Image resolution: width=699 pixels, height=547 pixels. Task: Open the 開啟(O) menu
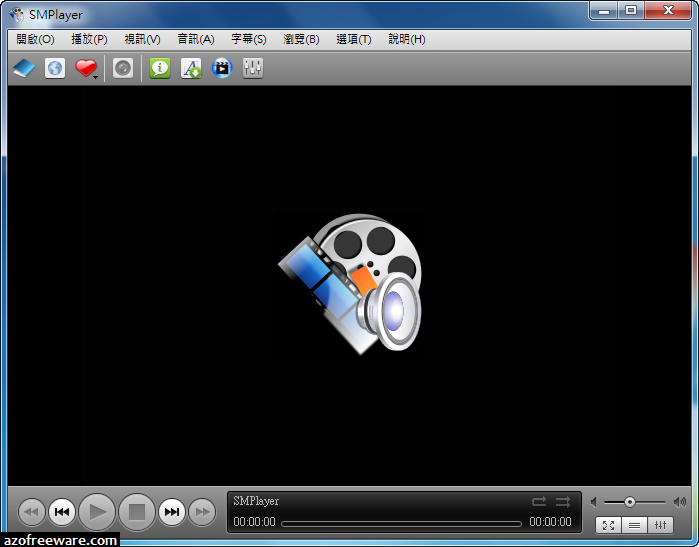pos(35,39)
